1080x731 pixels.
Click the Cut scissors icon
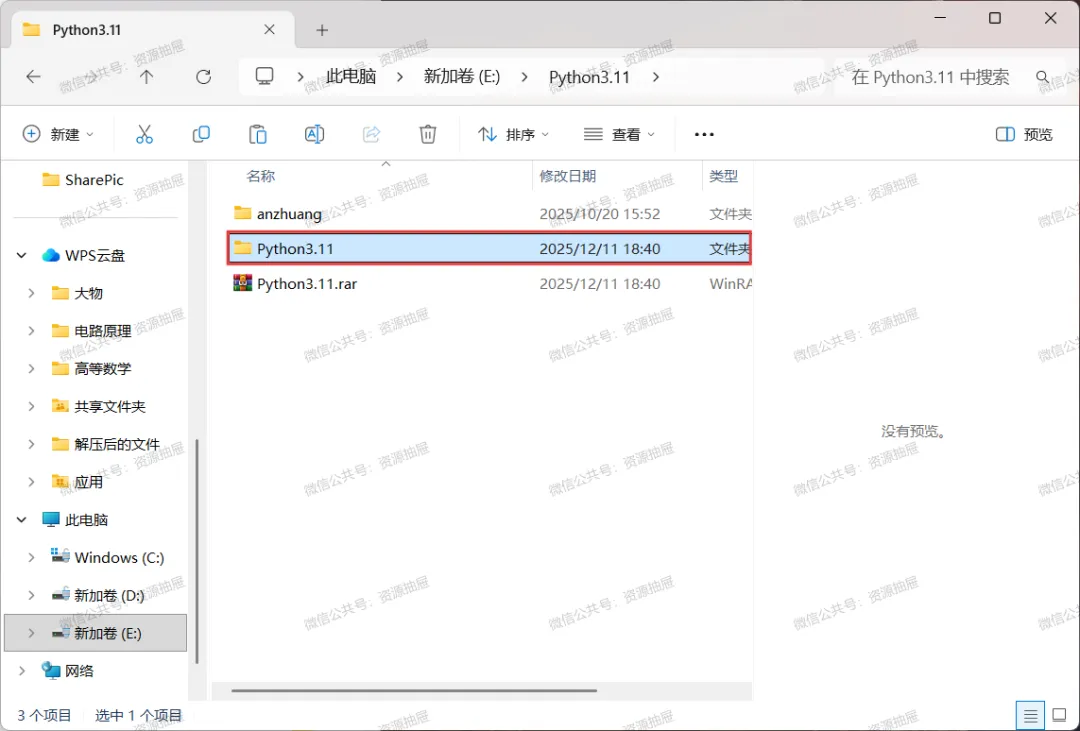pyautogui.click(x=144, y=134)
